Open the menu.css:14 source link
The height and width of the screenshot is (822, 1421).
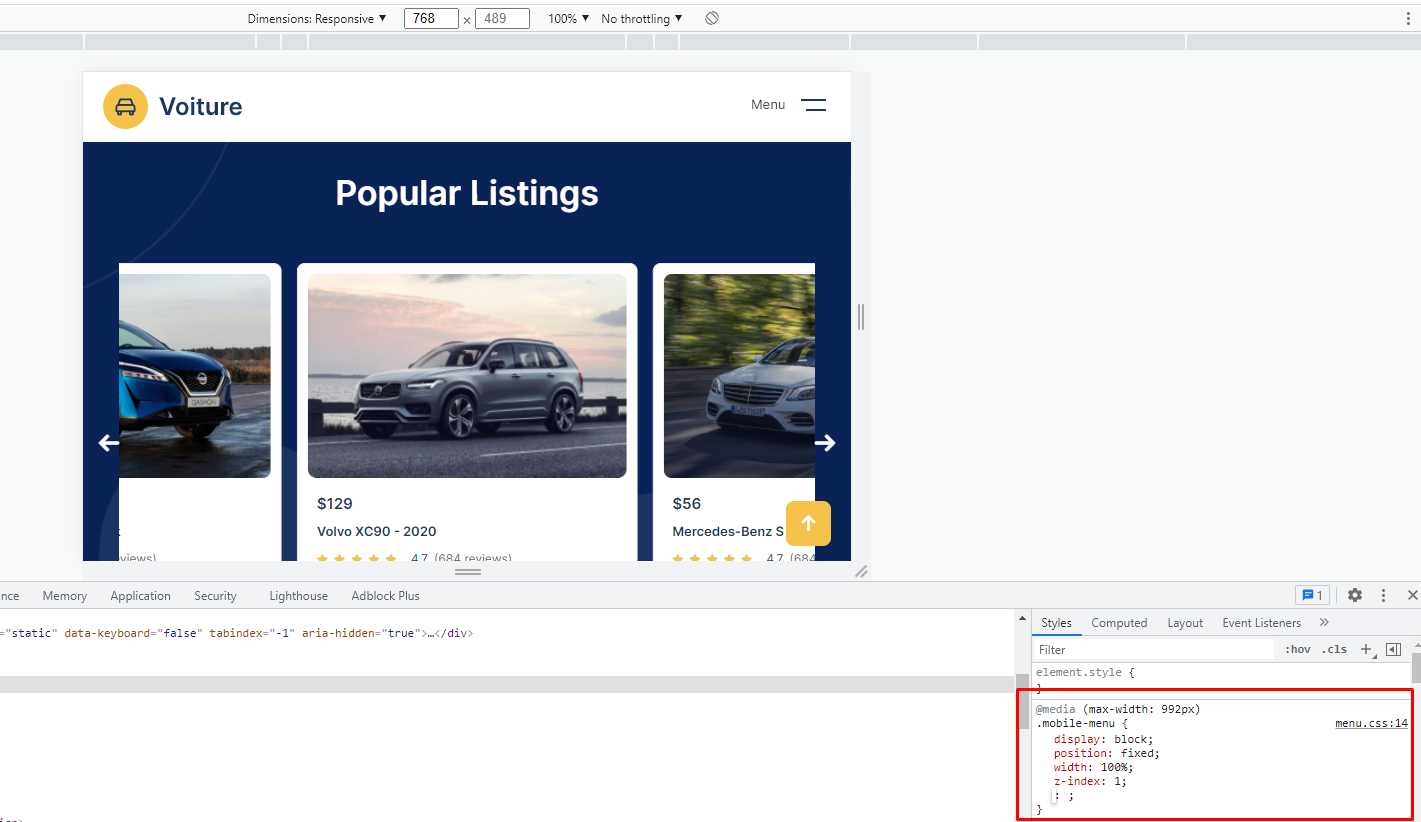coord(1371,724)
